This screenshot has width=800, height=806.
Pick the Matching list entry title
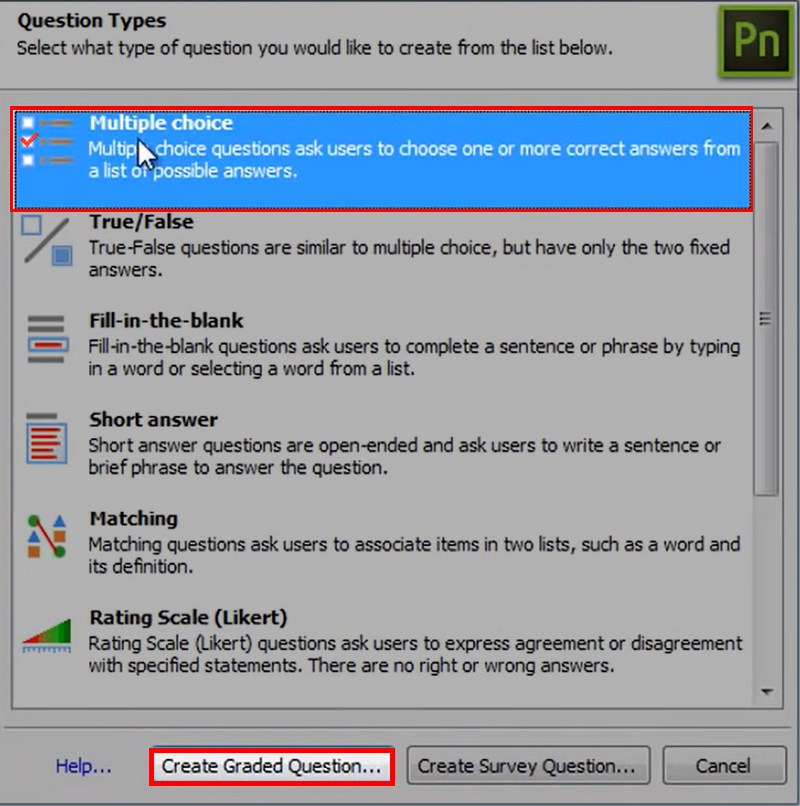click(x=134, y=519)
